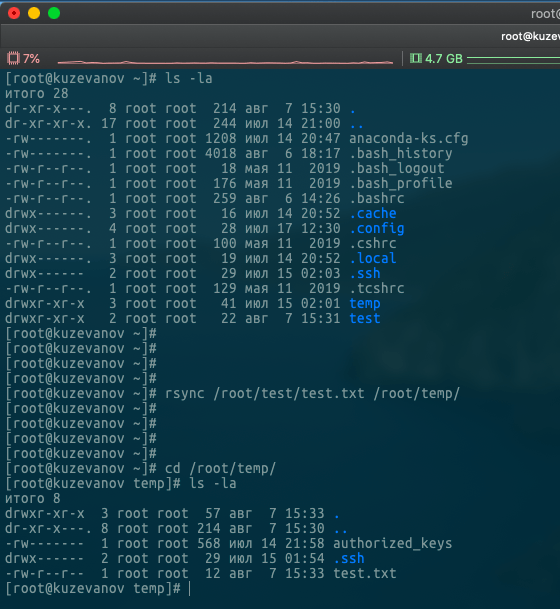This screenshot has width=560, height=609.
Task: Click the test.txt entry in temp listing
Action: [x=365, y=573]
